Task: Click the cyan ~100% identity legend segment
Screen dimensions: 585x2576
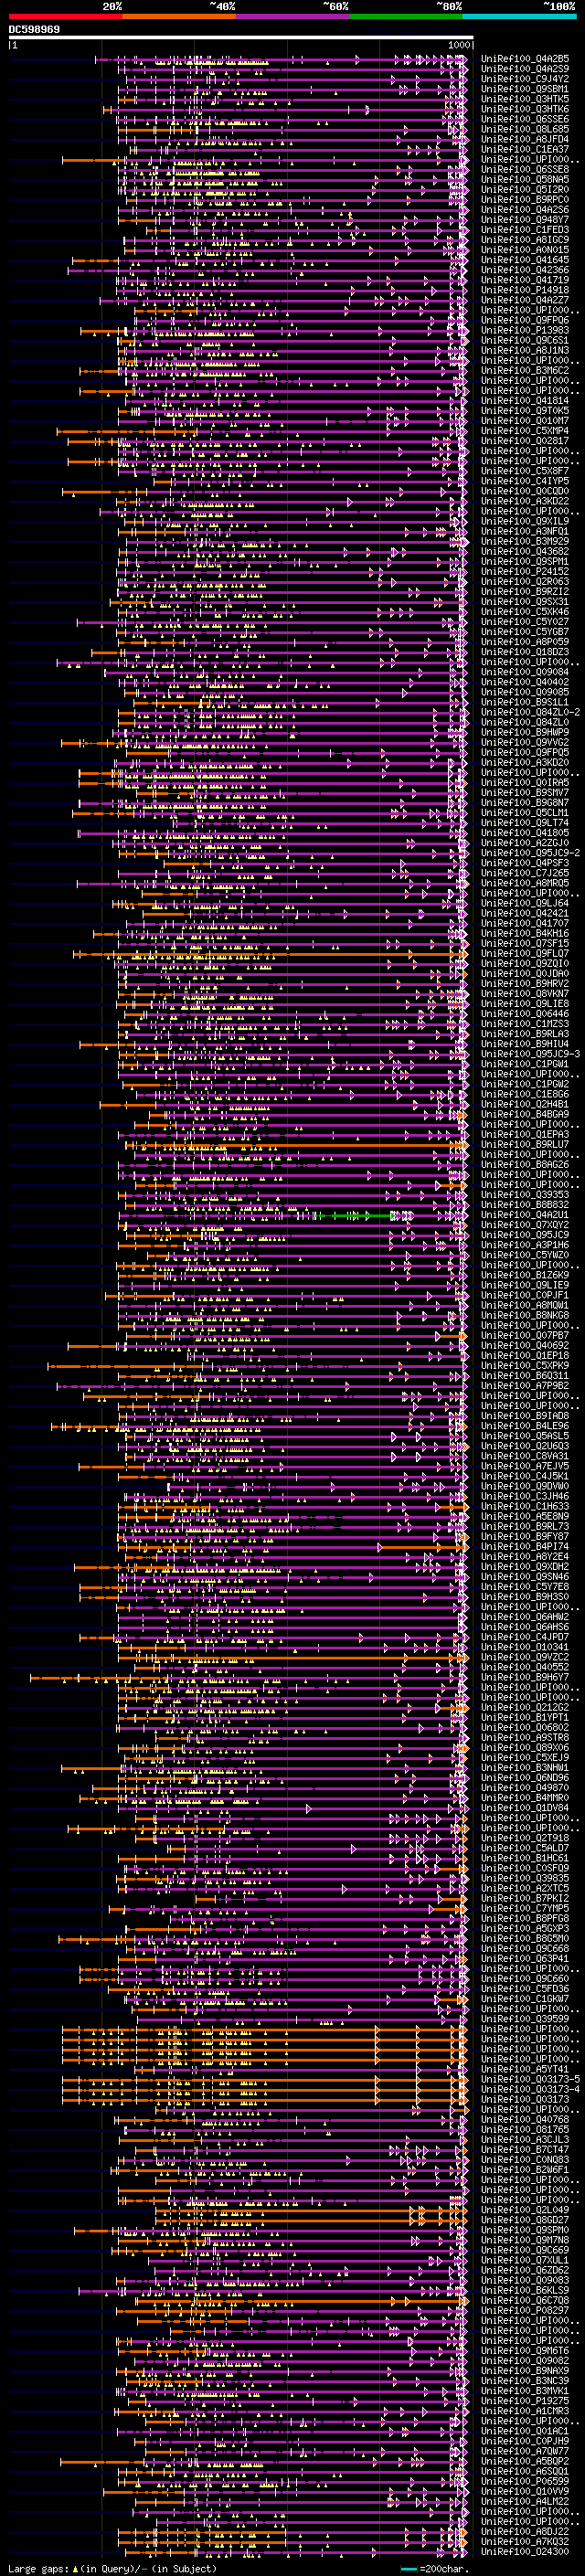Action: tap(520, 17)
